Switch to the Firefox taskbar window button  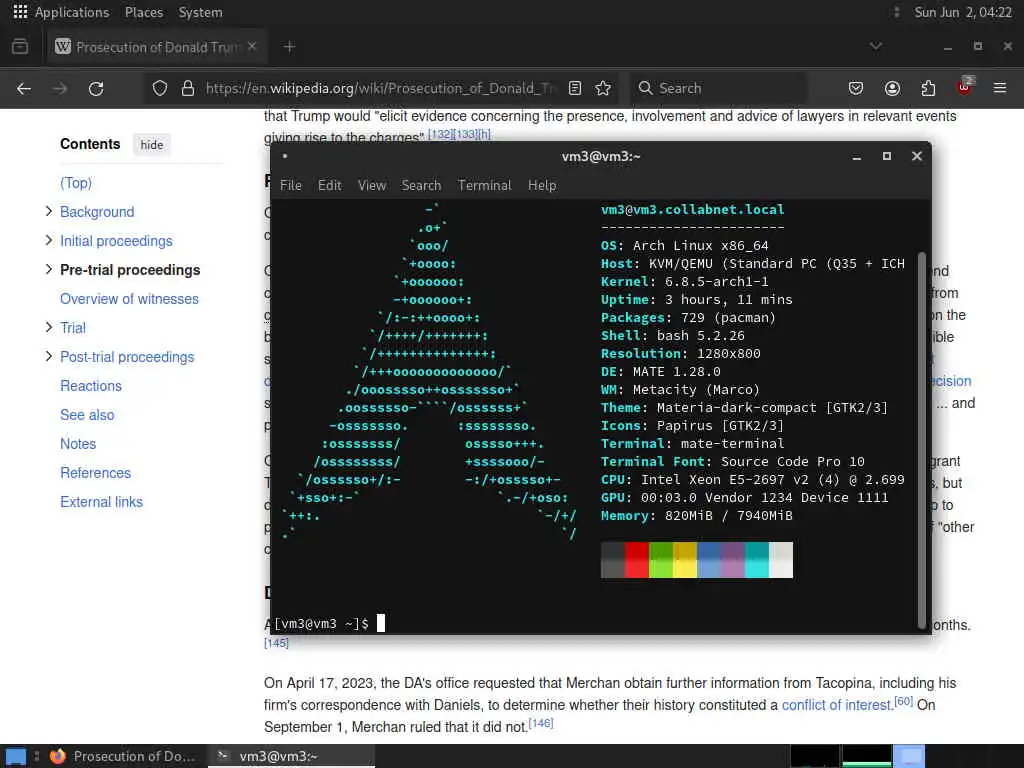point(123,756)
